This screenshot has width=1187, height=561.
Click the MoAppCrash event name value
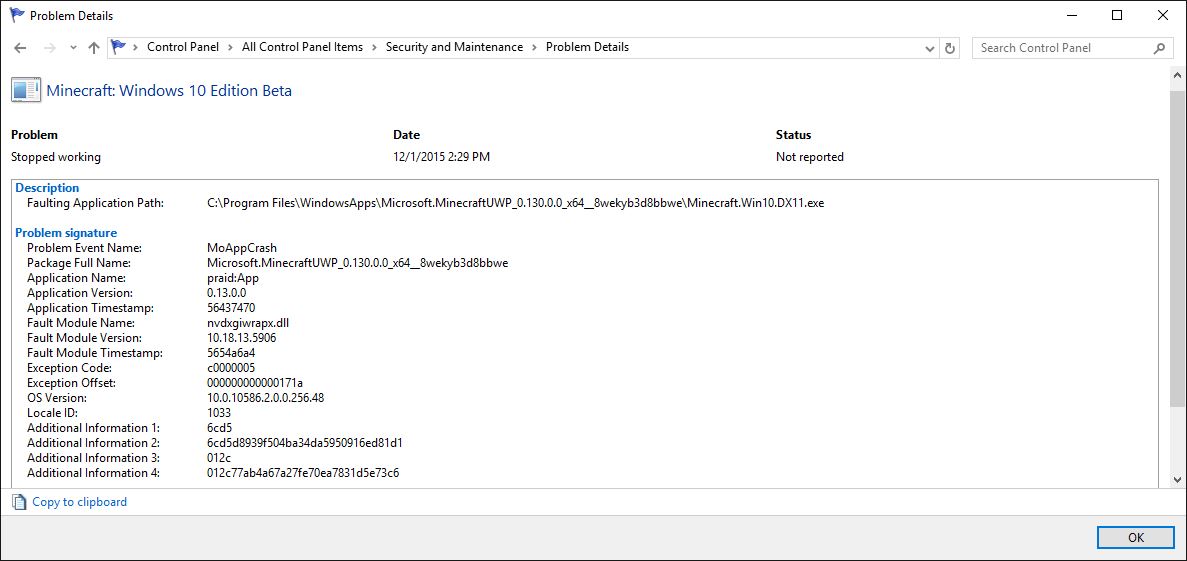click(x=241, y=248)
